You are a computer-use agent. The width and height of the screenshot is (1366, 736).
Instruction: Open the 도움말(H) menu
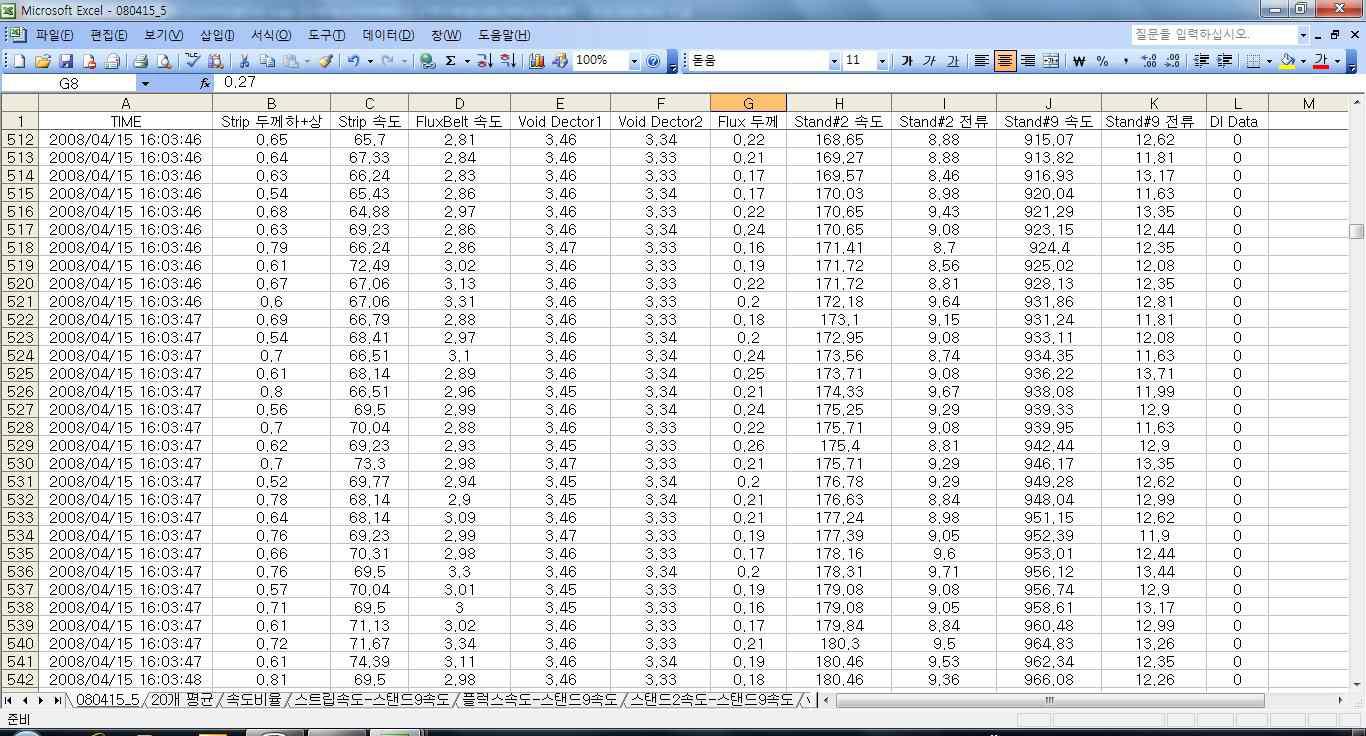pyautogui.click(x=504, y=35)
